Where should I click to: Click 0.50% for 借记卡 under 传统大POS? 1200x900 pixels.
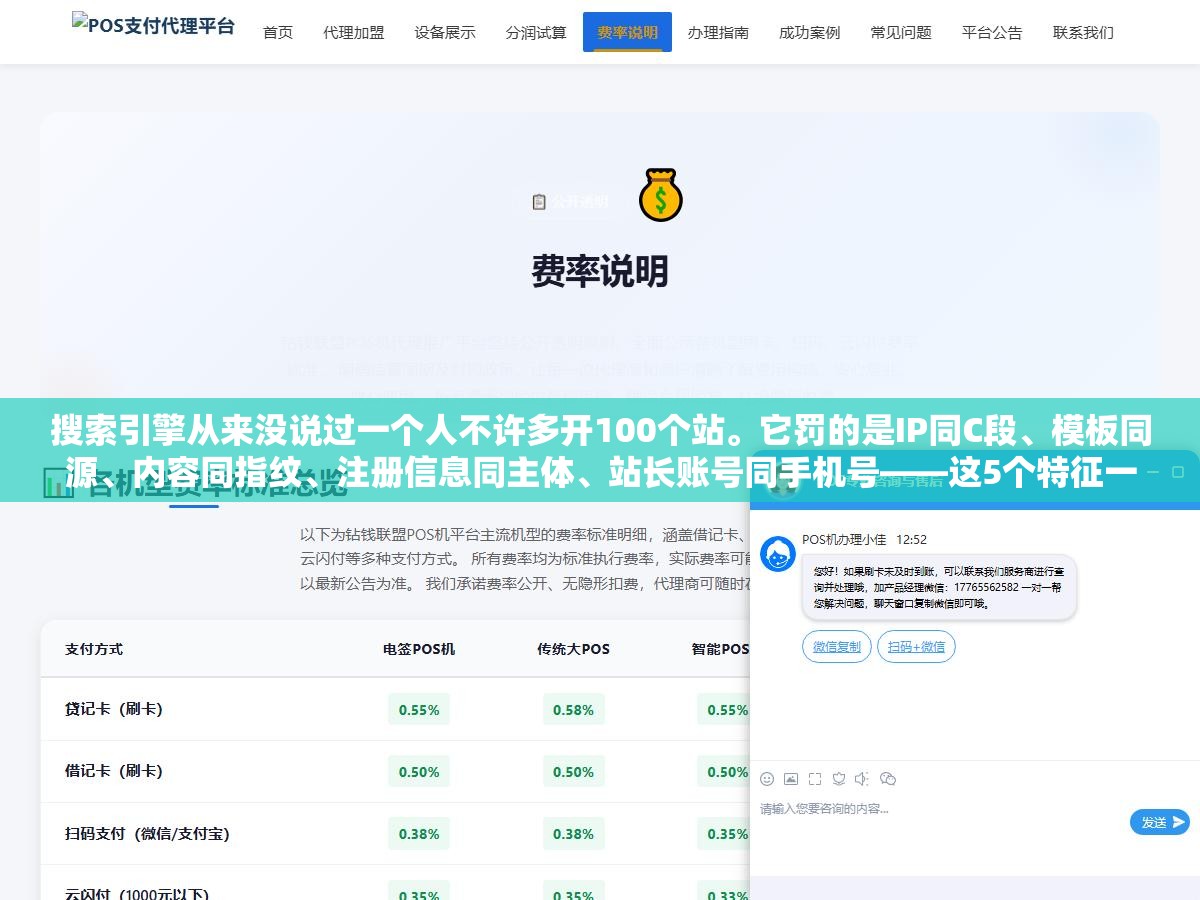(573, 771)
